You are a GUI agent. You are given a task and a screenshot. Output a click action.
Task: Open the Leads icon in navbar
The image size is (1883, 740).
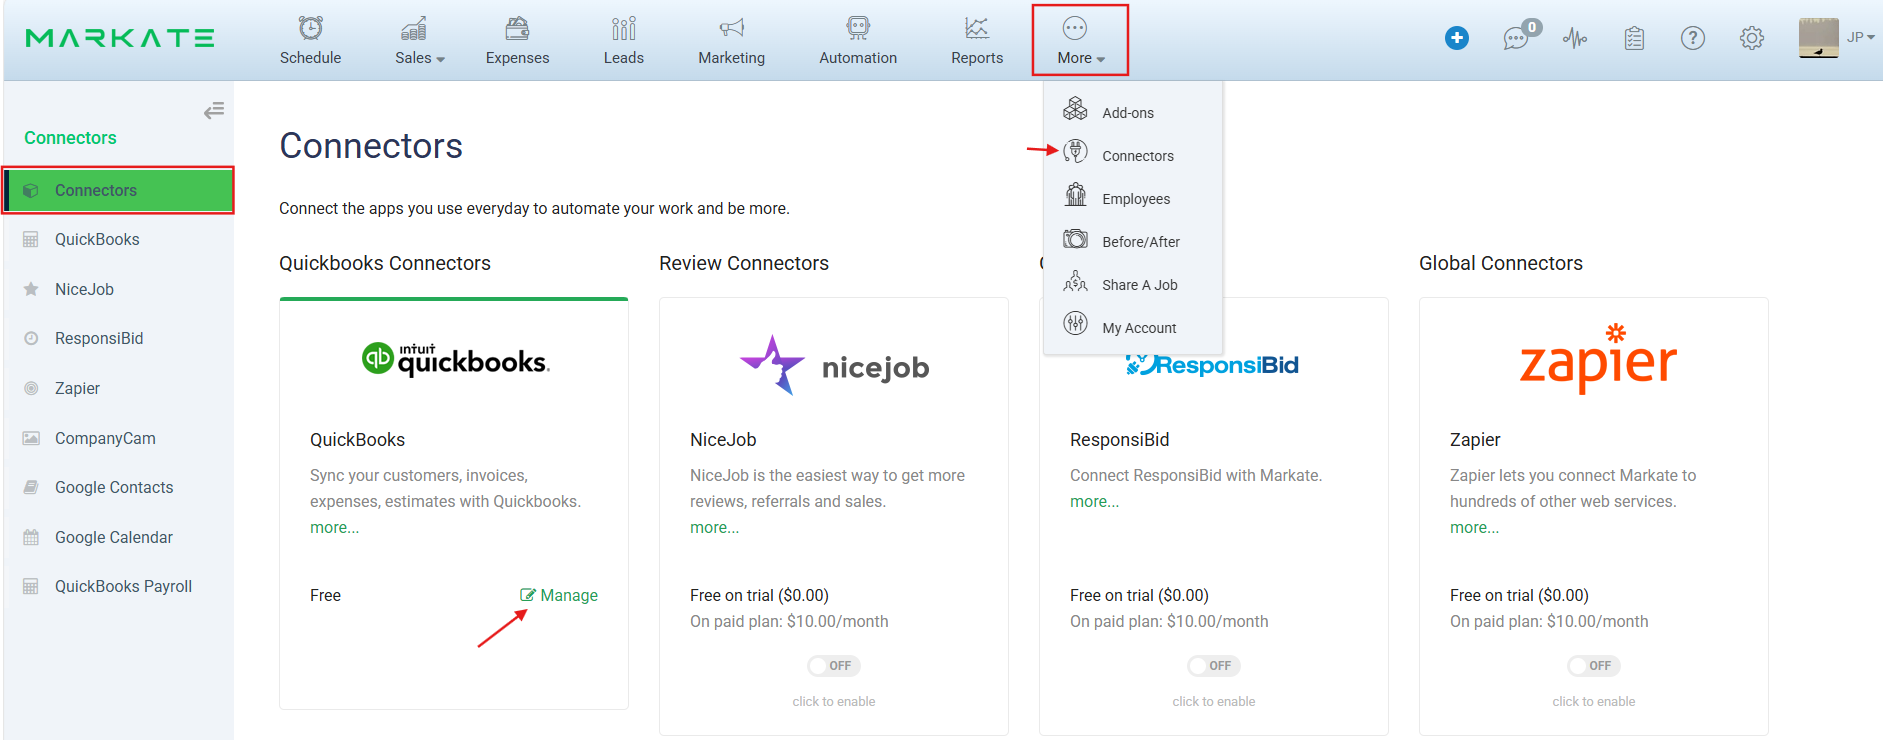pyautogui.click(x=624, y=28)
